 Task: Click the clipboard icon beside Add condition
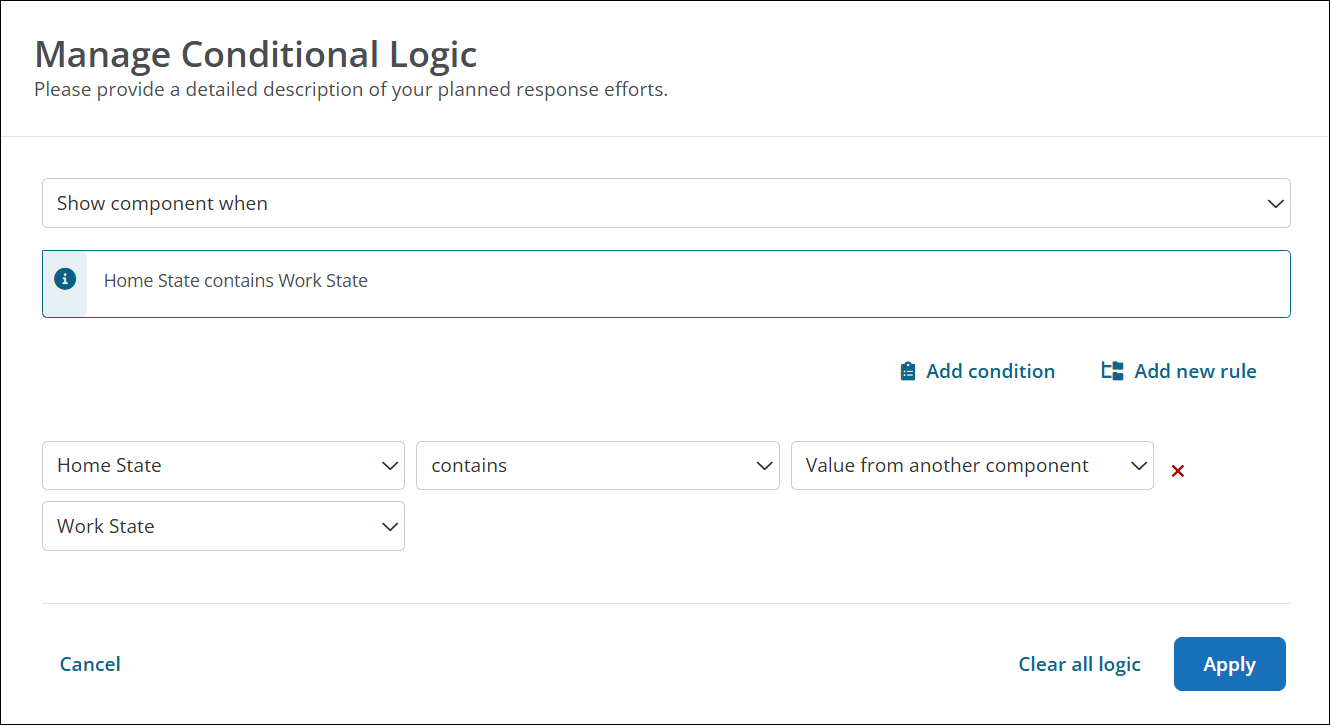(x=908, y=371)
